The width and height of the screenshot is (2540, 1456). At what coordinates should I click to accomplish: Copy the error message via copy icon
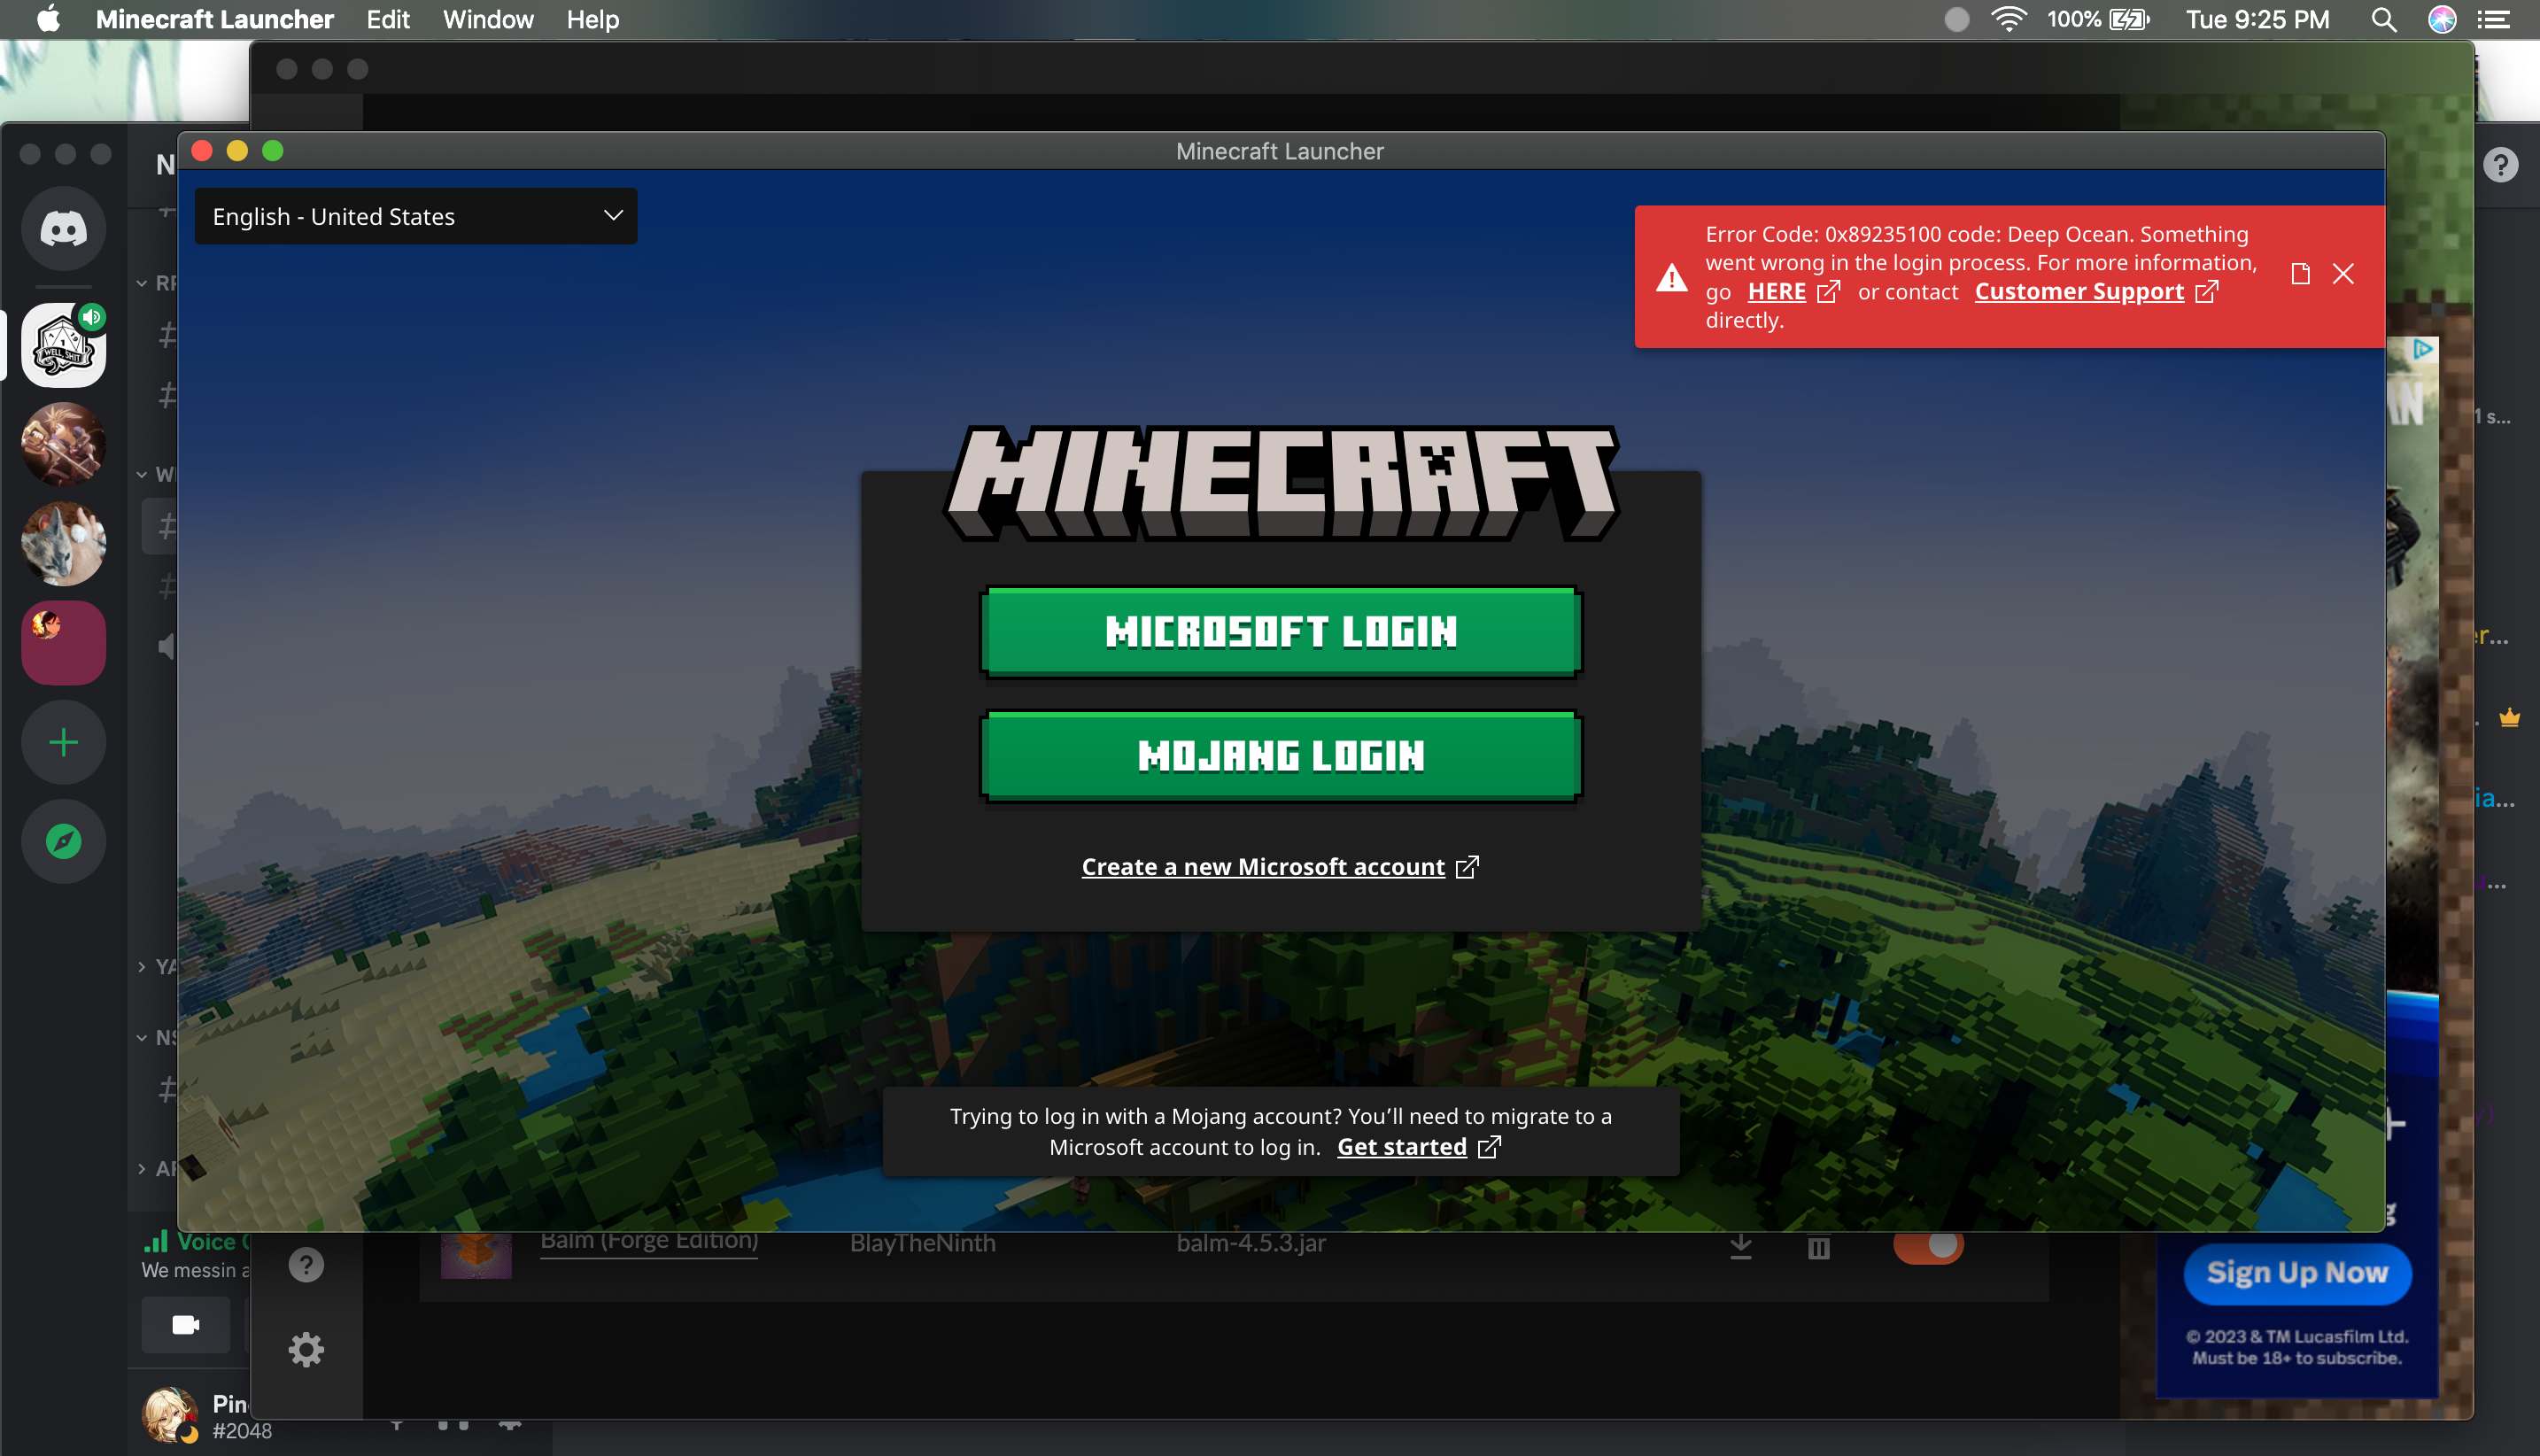point(2299,274)
